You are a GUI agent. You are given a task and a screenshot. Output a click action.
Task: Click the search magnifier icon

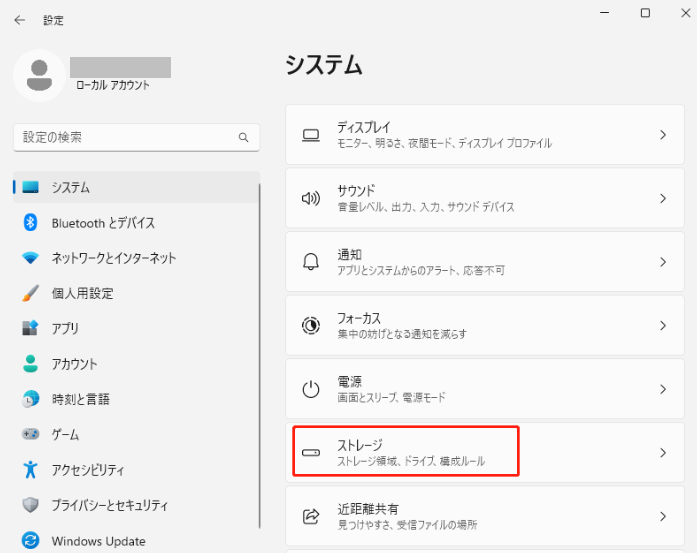pos(243,137)
